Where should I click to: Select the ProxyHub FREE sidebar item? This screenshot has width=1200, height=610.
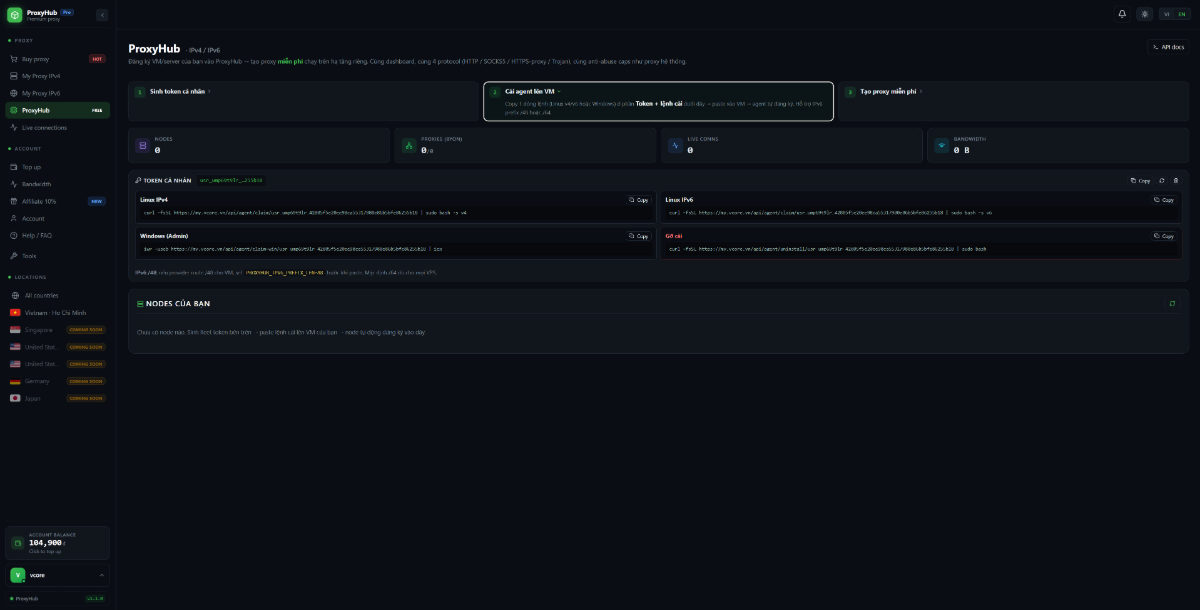click(x=56, y=110)
